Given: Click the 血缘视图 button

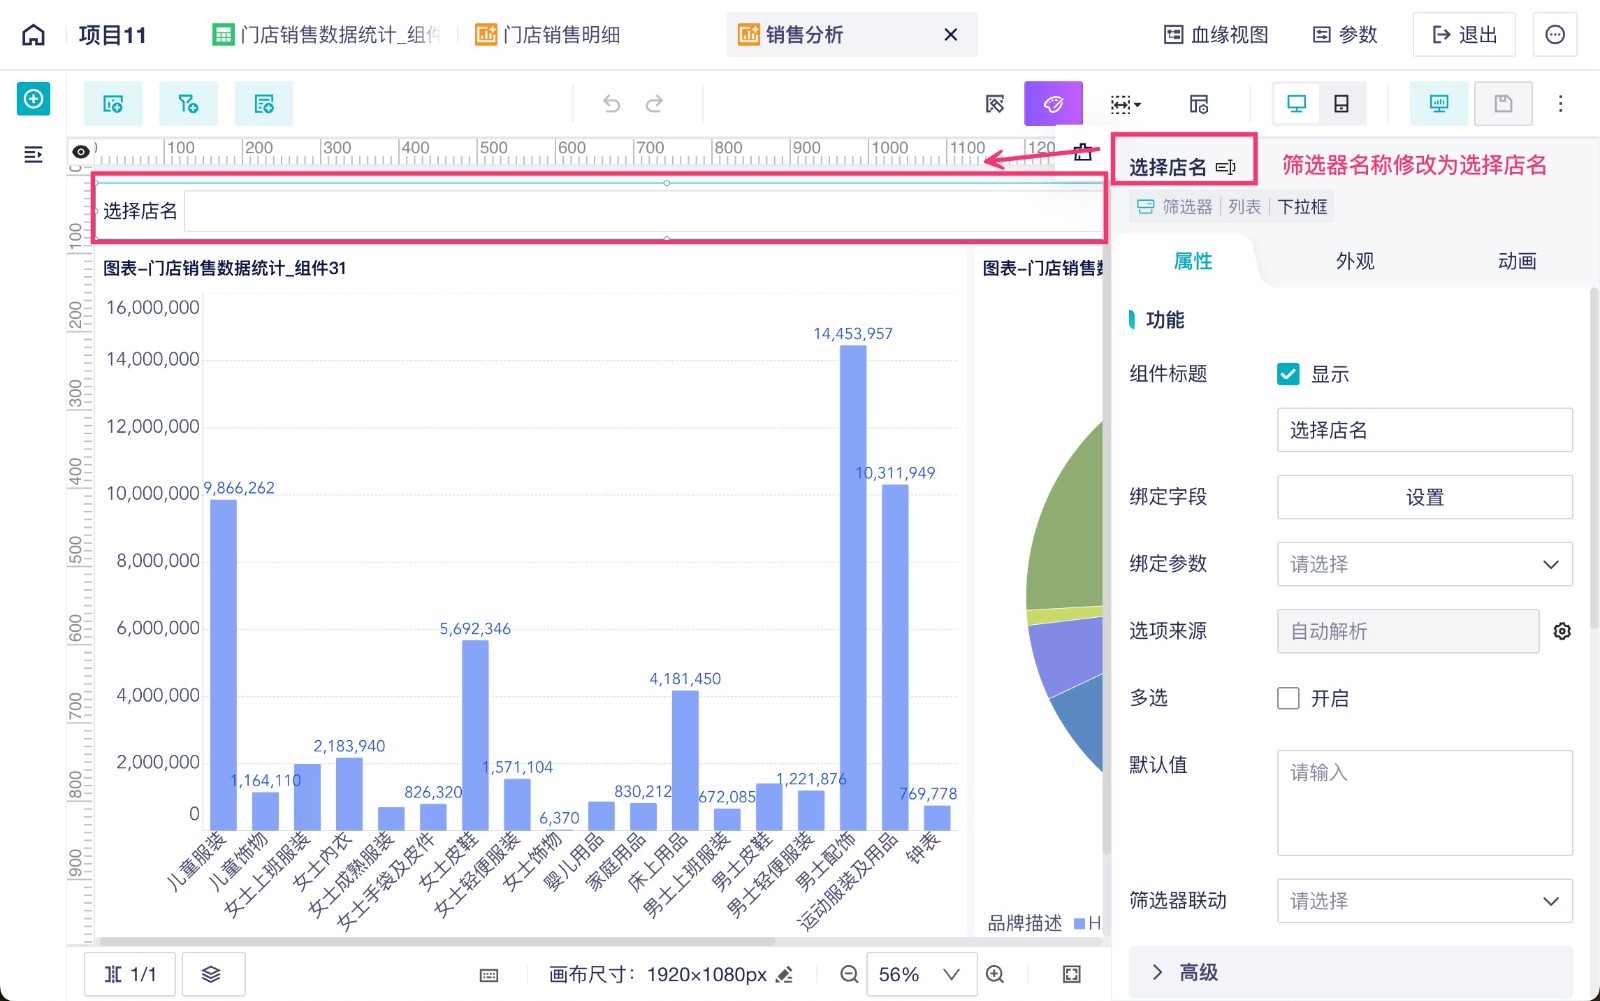Looking at the screenshot, I should click(x=1216, y=35).
